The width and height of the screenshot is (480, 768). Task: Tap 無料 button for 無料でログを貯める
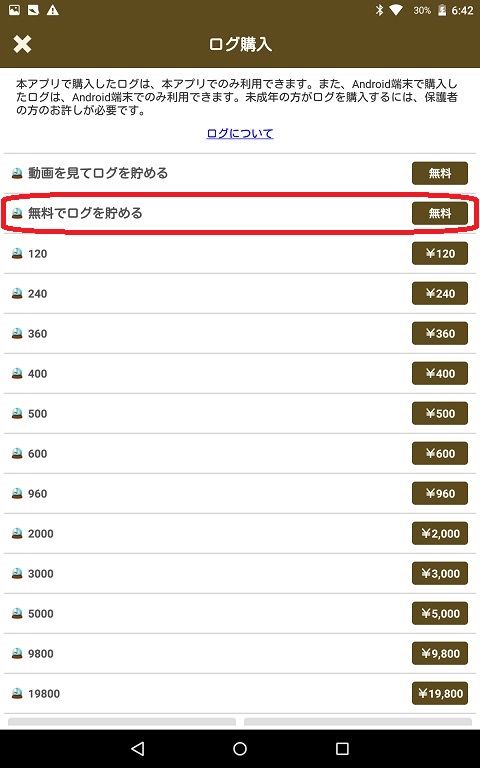pyautogui.click(x=439, y=213)
